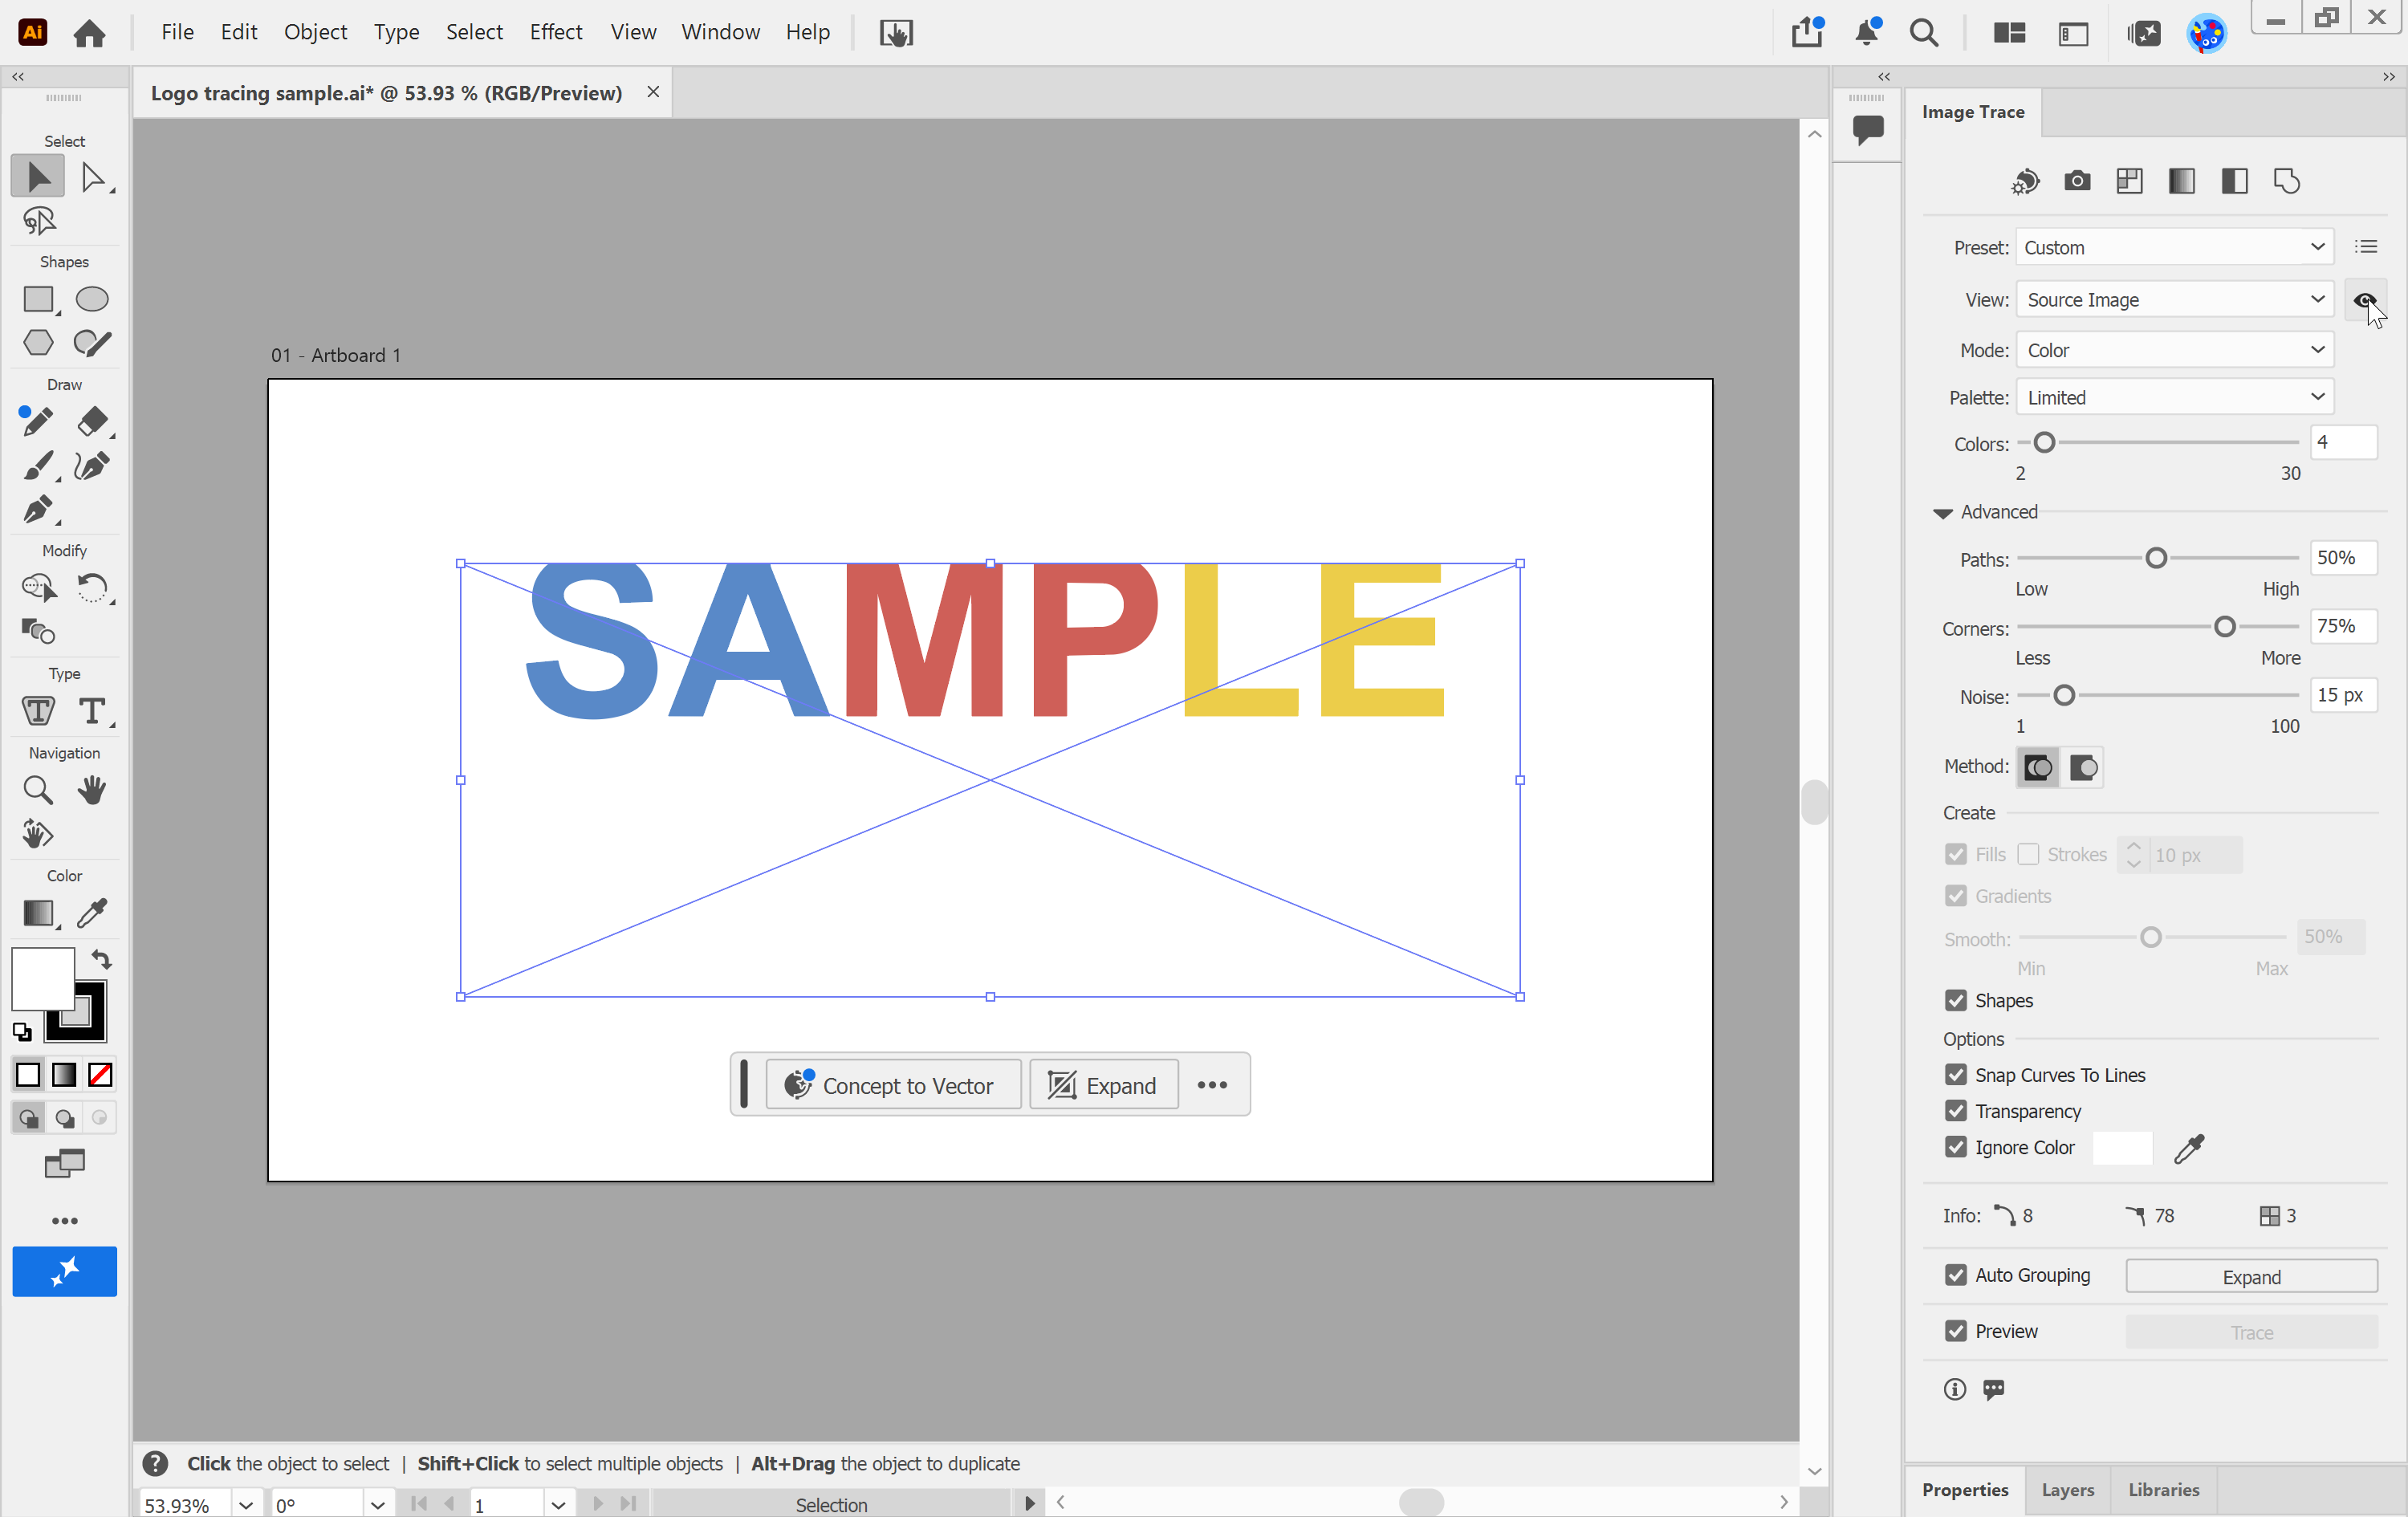Click the Gradient tool
Screen dimensions: 2408x1517
39,913
